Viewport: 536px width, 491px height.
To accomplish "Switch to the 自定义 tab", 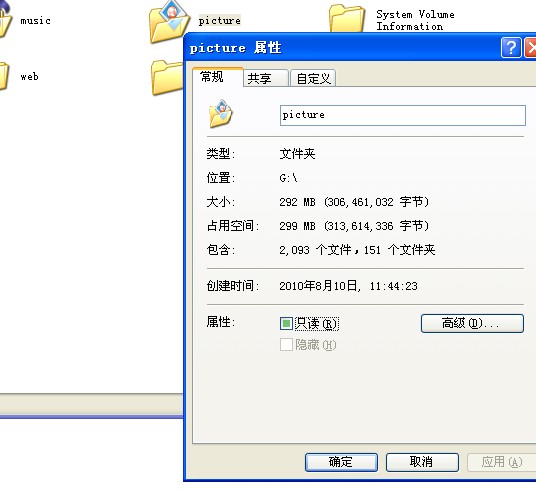I will tap(313, 78).
